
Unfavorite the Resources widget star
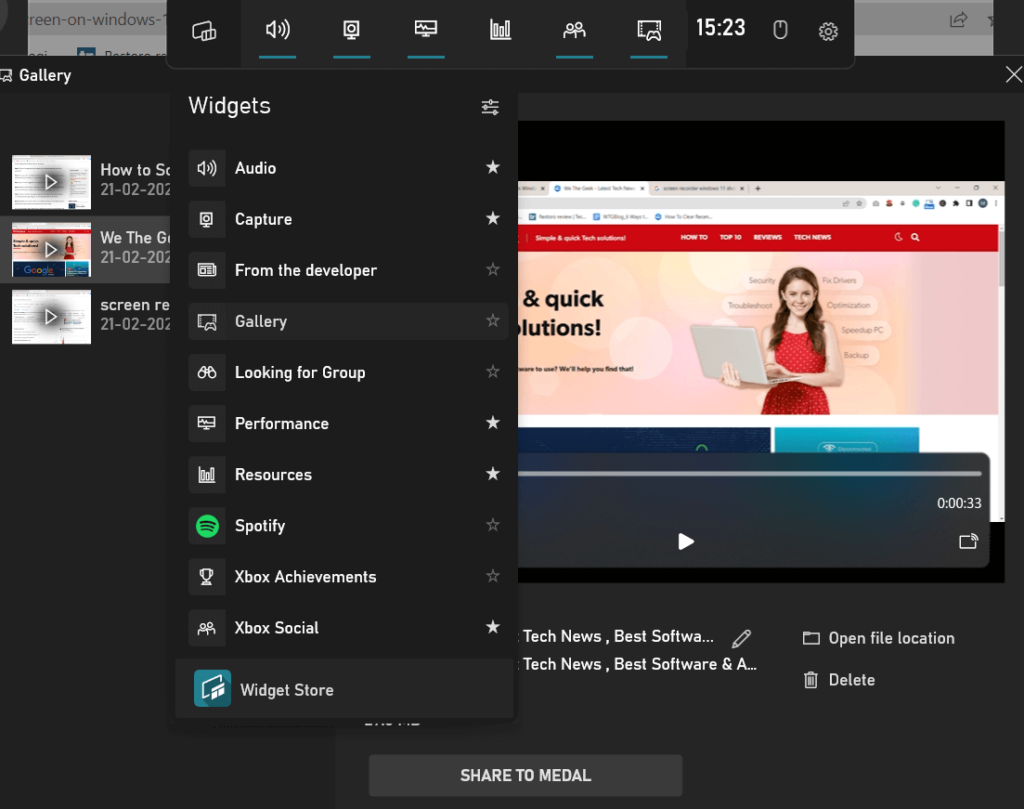point(492,473)
